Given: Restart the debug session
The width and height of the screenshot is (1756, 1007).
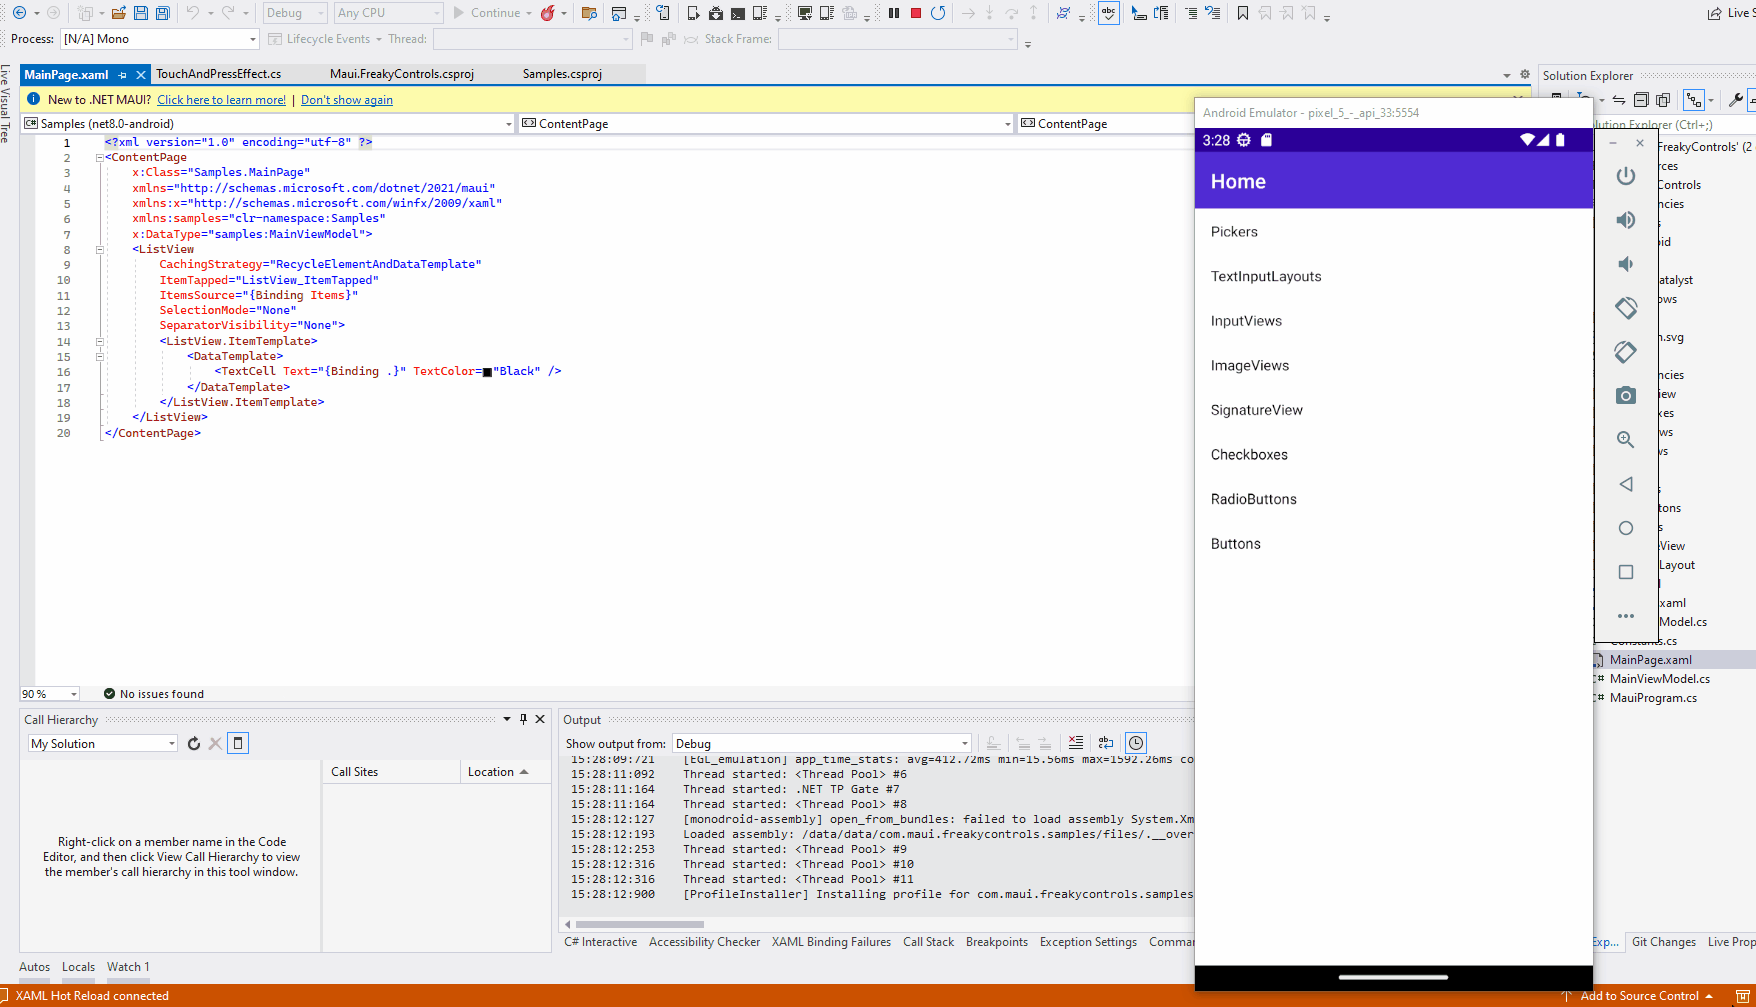Looking at the screenshot, I should point(937,13).
